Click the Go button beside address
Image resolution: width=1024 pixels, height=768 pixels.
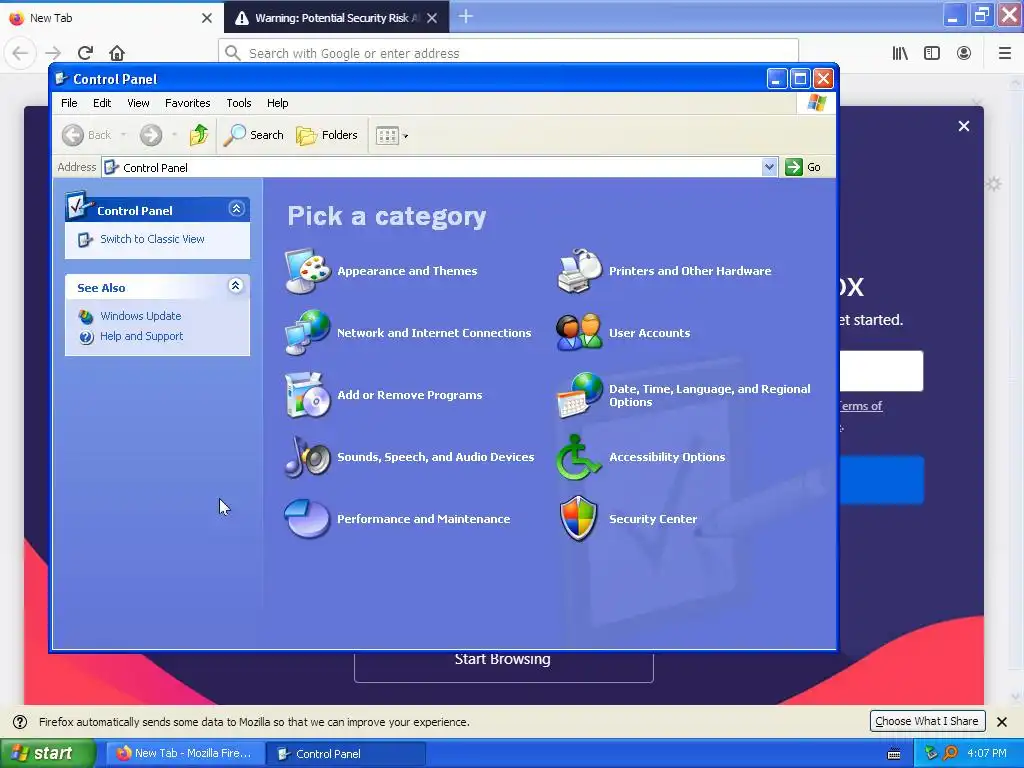[x=803, y=167]
